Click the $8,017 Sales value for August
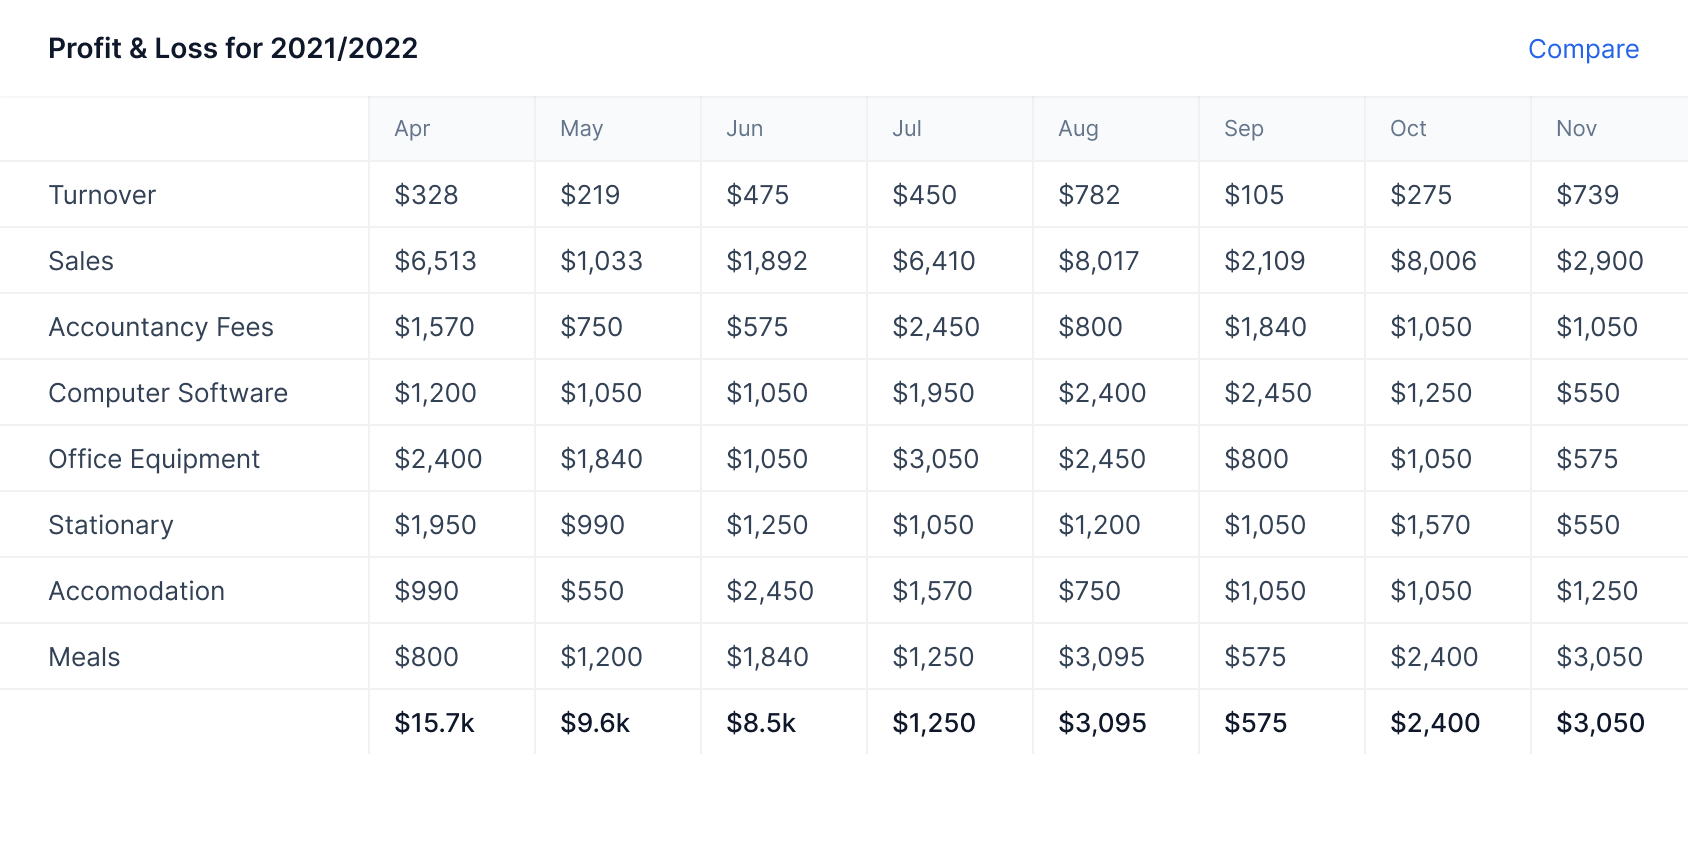1688x856 pixels. click(1098, 260)
